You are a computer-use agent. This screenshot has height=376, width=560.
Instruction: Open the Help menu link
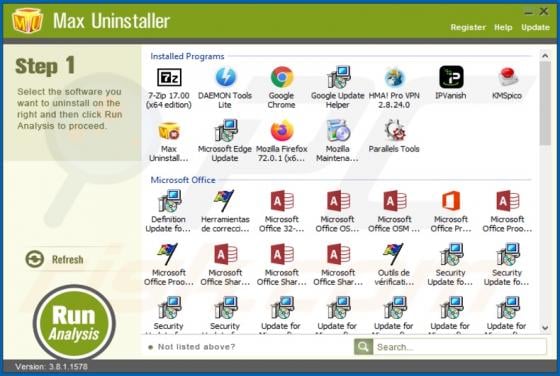(x=503, y=27)
